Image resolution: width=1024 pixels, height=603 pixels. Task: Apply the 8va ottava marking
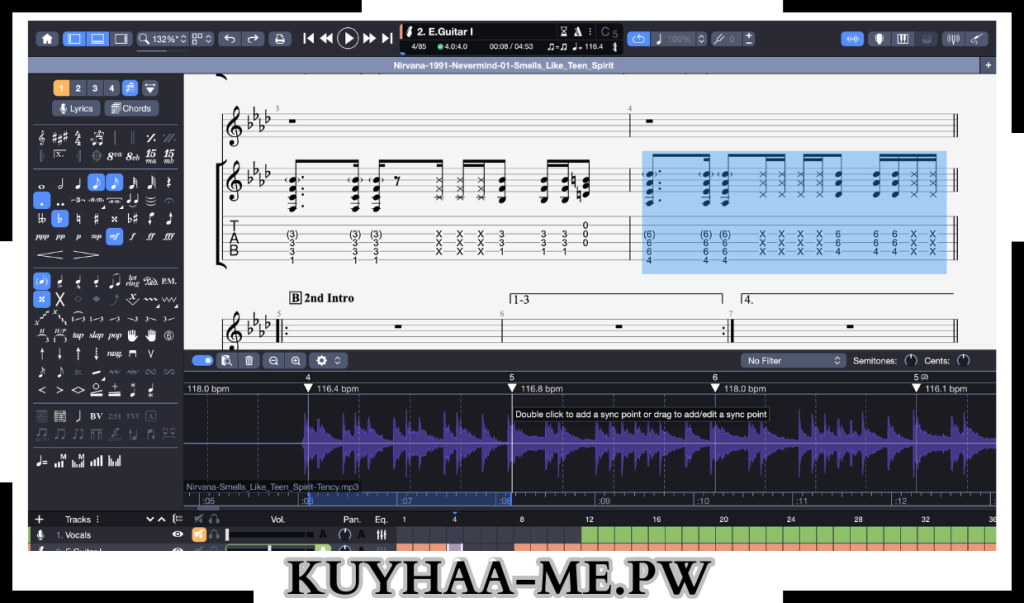click(114, 156)
